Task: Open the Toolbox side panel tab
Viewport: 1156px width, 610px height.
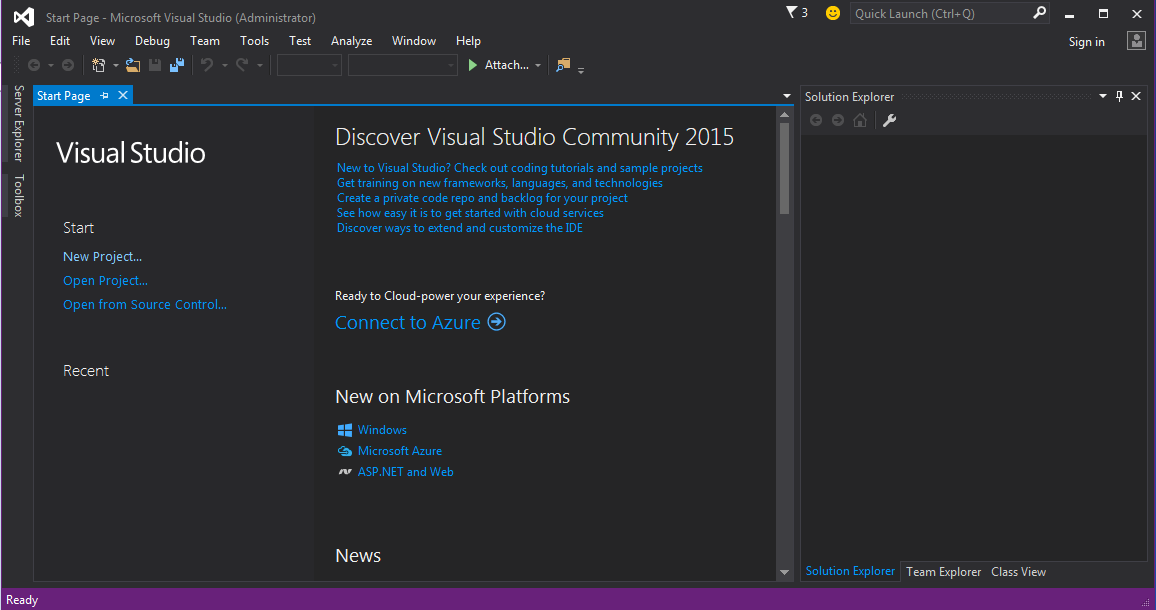Action: (18, 195)
